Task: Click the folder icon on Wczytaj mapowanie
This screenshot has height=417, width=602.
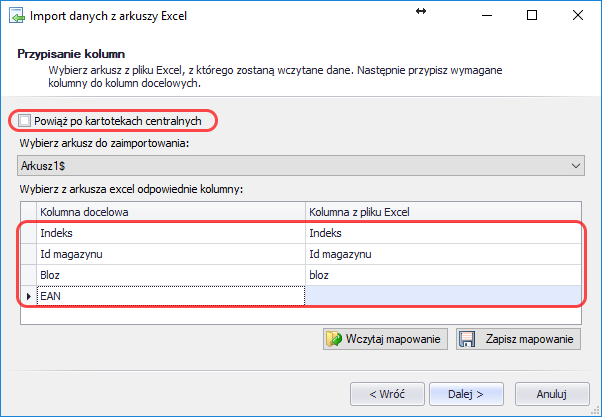Action: (x=334, y=340)
